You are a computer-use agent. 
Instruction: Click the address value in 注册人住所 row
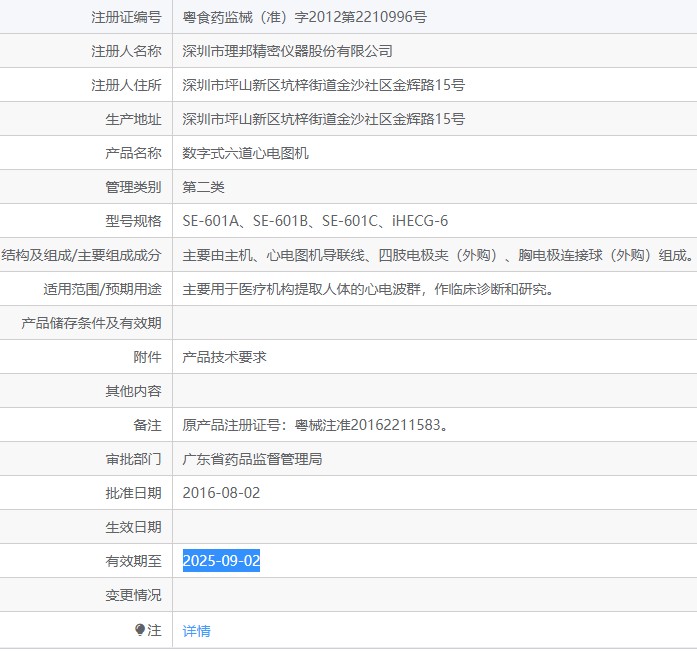point(324,85)
